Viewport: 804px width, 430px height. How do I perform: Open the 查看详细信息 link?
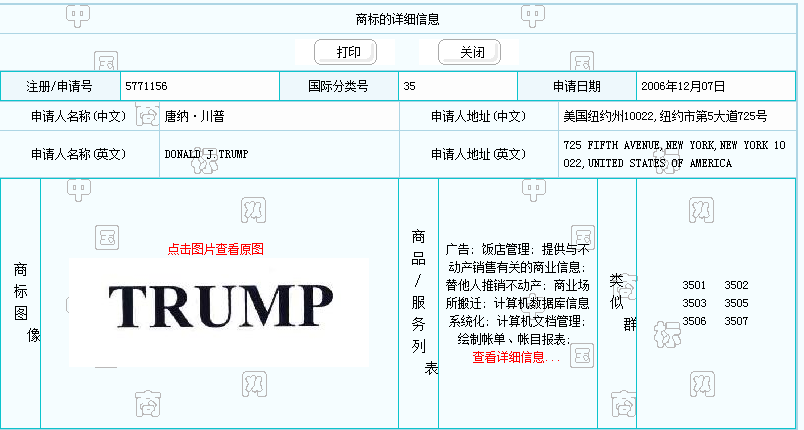pos(516,357)
